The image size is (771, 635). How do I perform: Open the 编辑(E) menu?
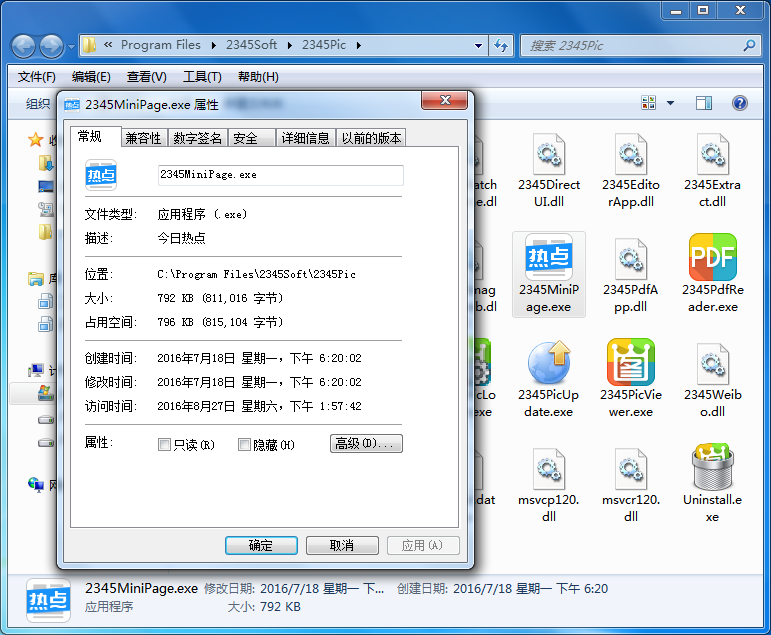click(91, 77)
